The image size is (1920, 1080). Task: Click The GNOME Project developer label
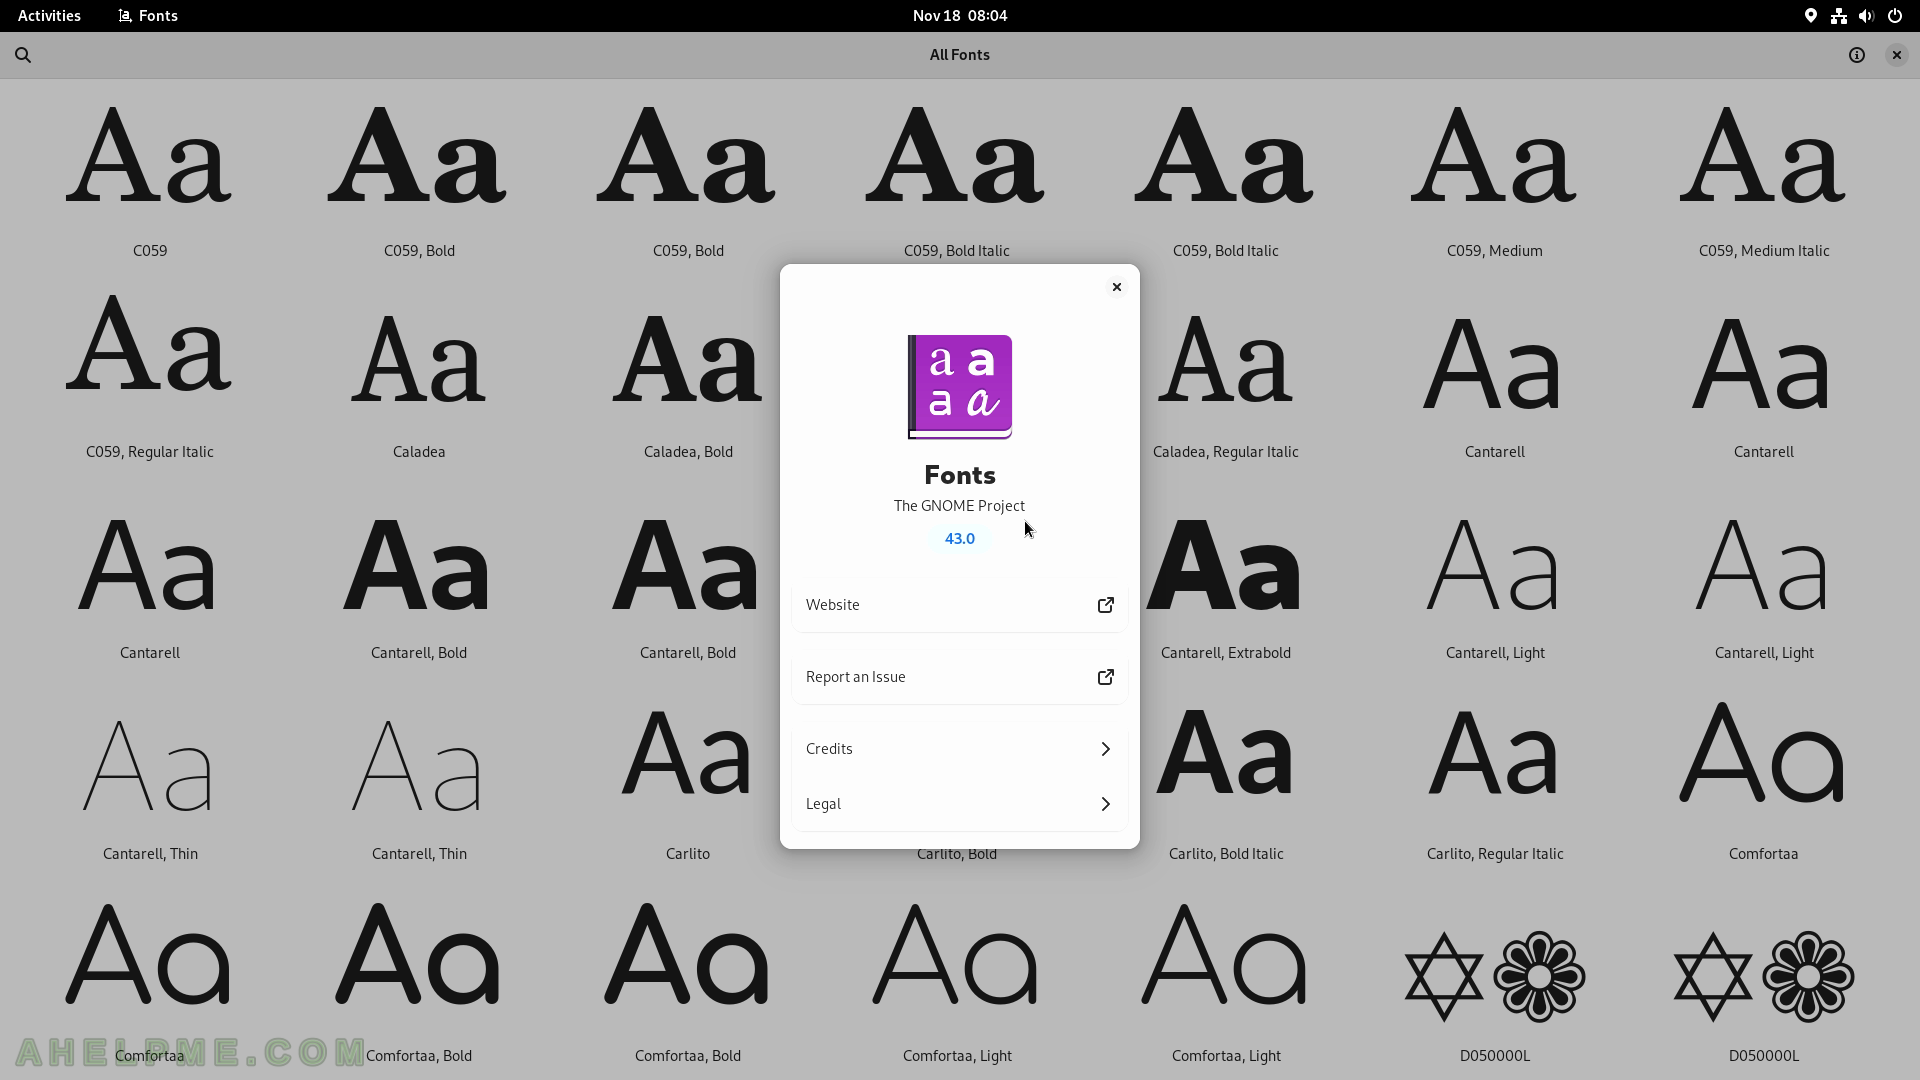(959, 506)
